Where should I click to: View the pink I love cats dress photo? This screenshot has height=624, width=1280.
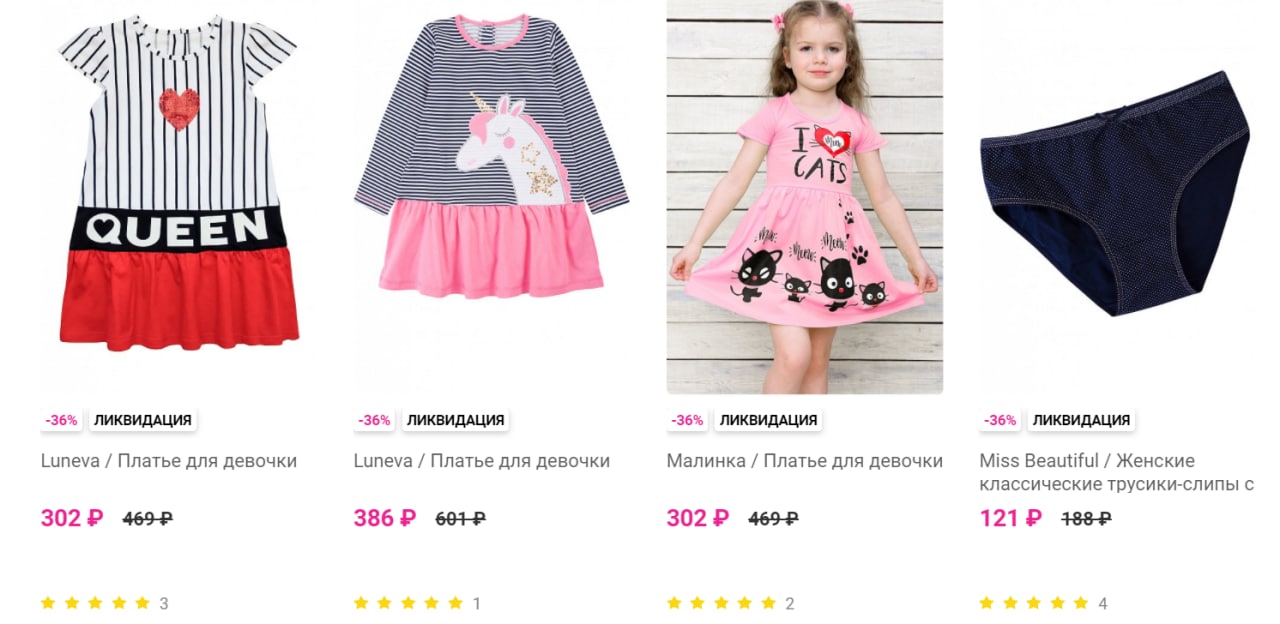tap(805, 197)
